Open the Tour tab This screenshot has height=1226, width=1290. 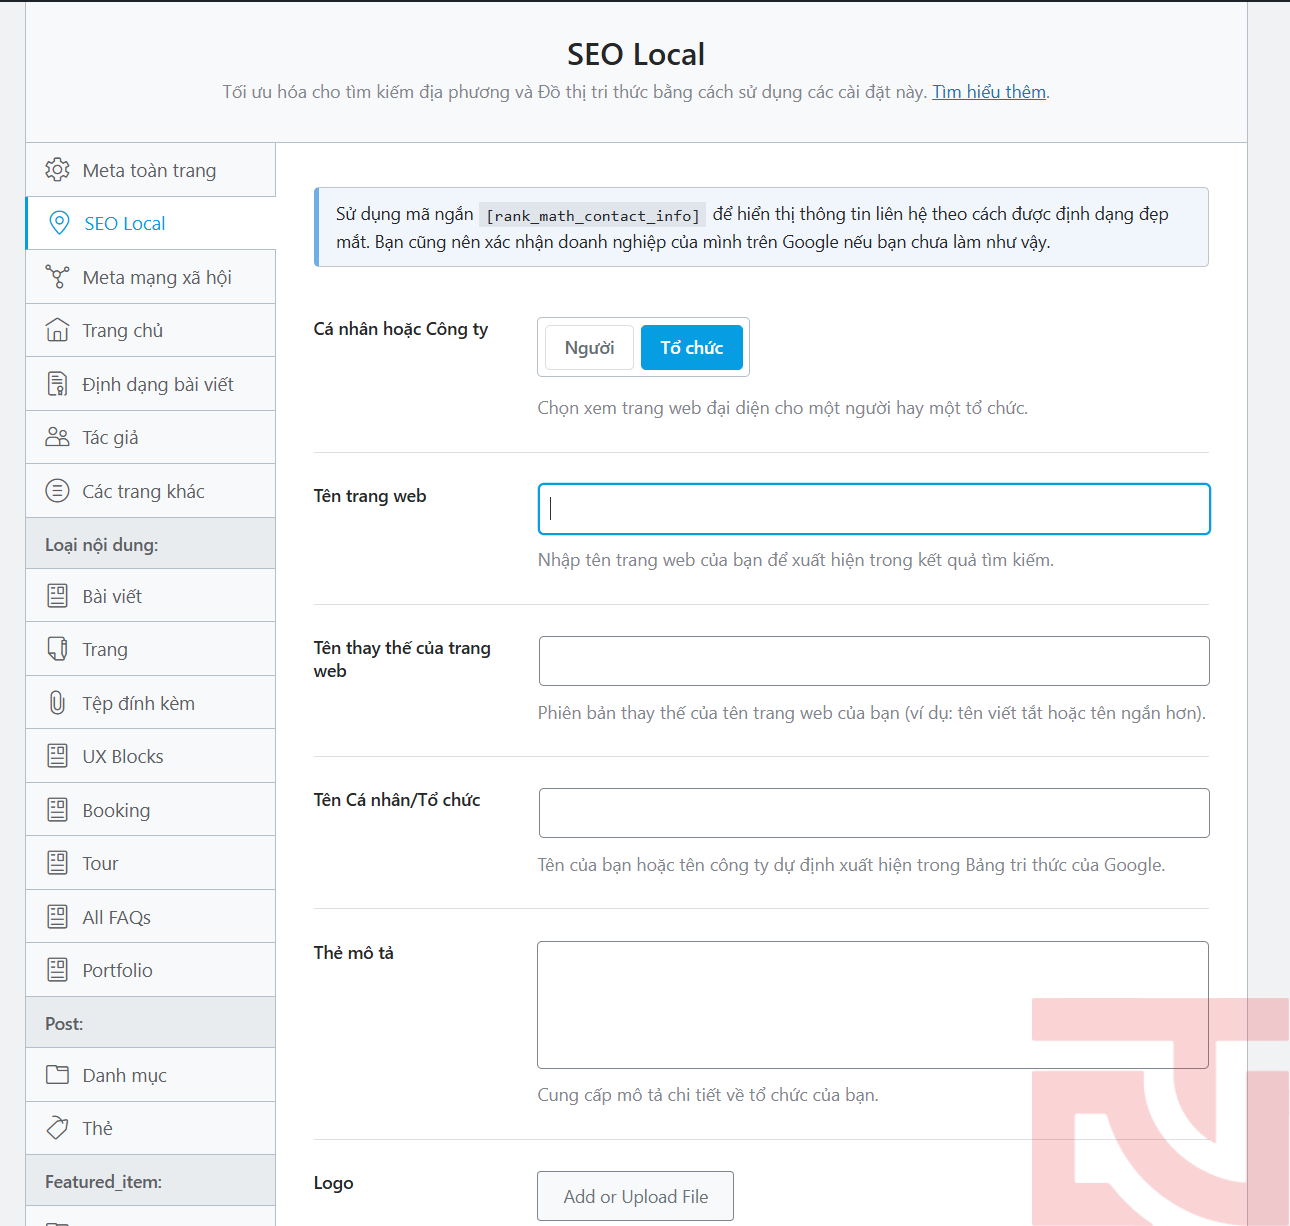(x=150, y=863)
